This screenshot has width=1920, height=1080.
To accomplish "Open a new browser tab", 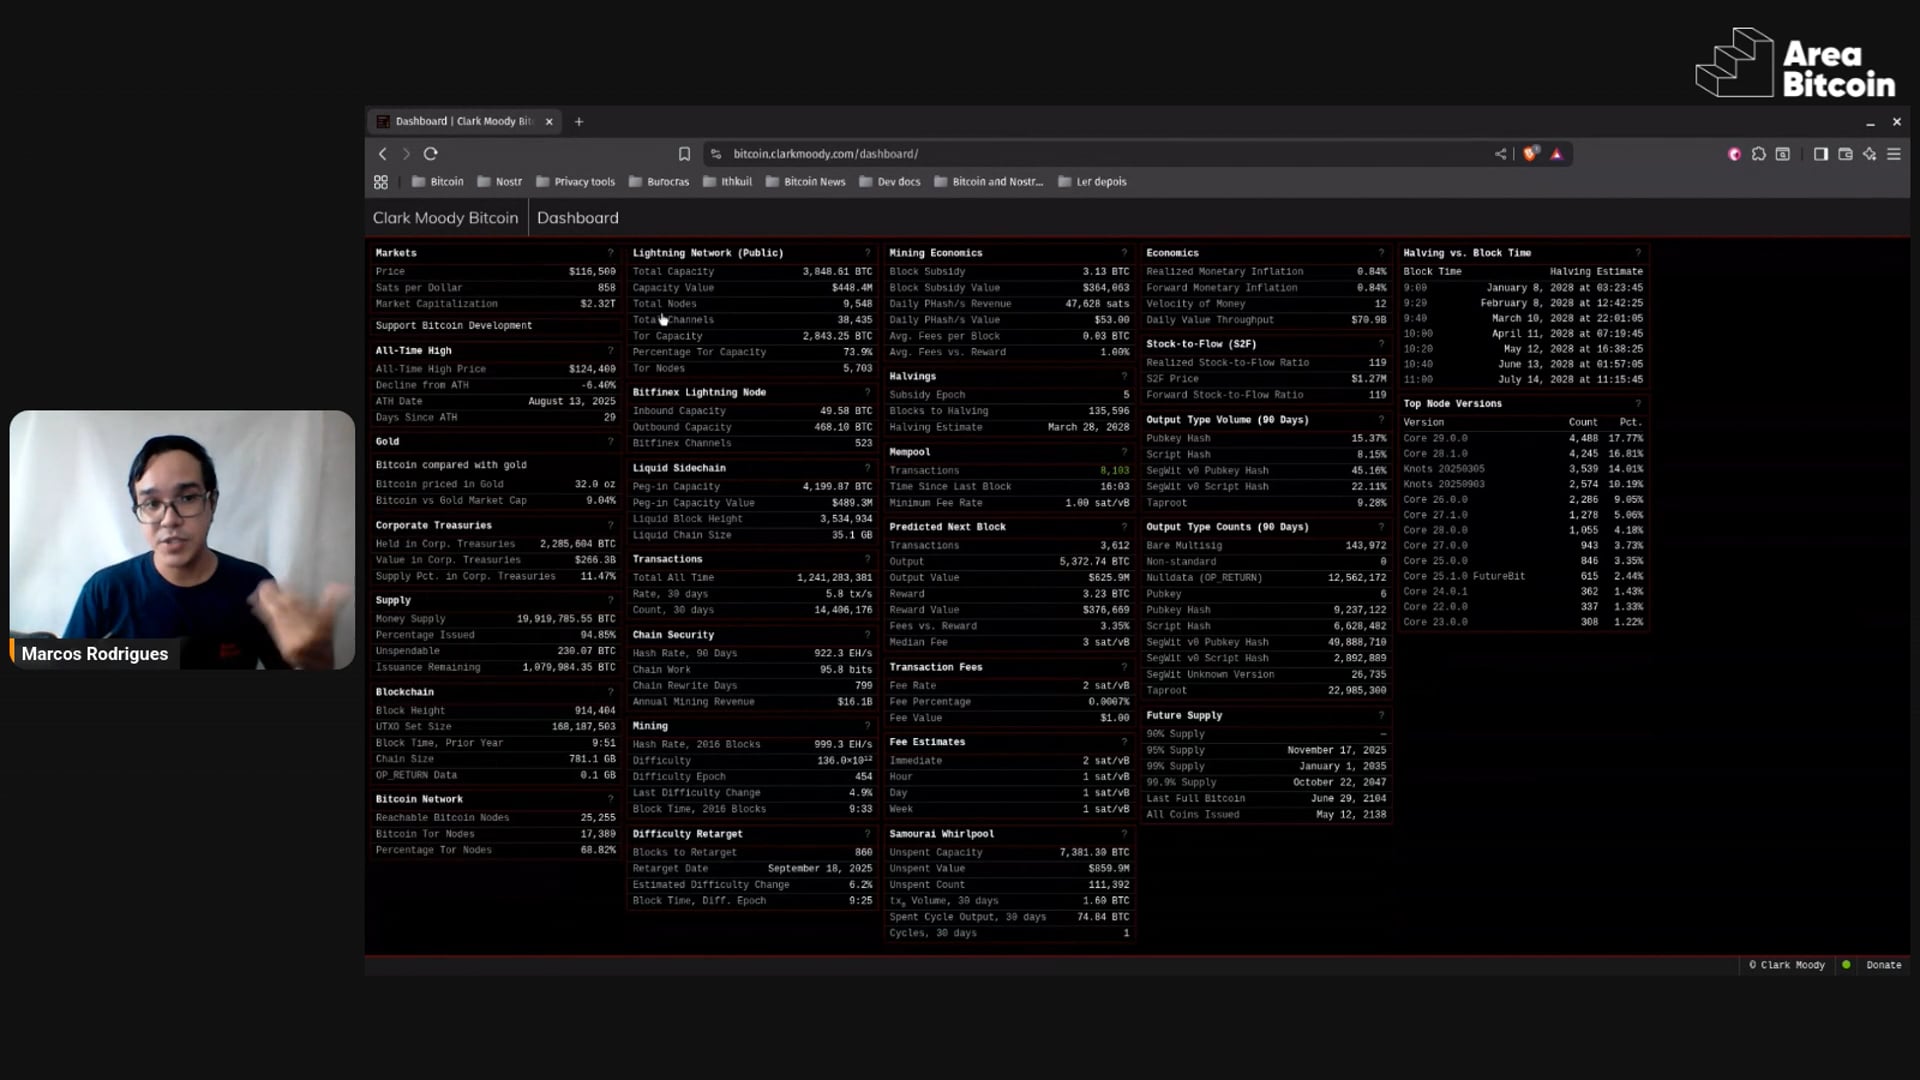I will tap(579, 122).
